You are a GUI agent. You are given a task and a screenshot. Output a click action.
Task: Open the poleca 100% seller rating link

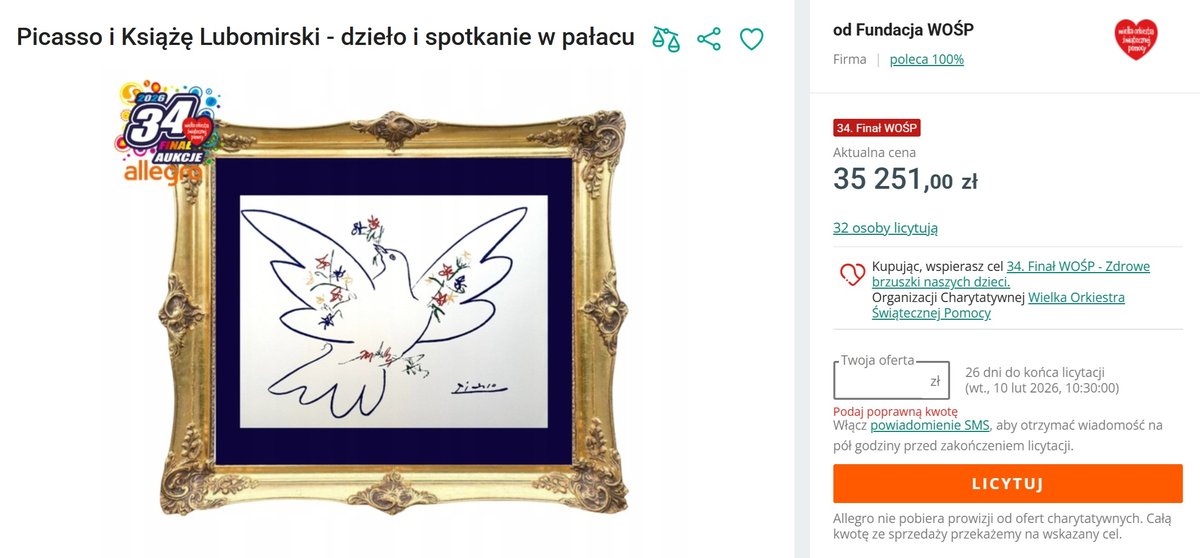coord(926,59)
